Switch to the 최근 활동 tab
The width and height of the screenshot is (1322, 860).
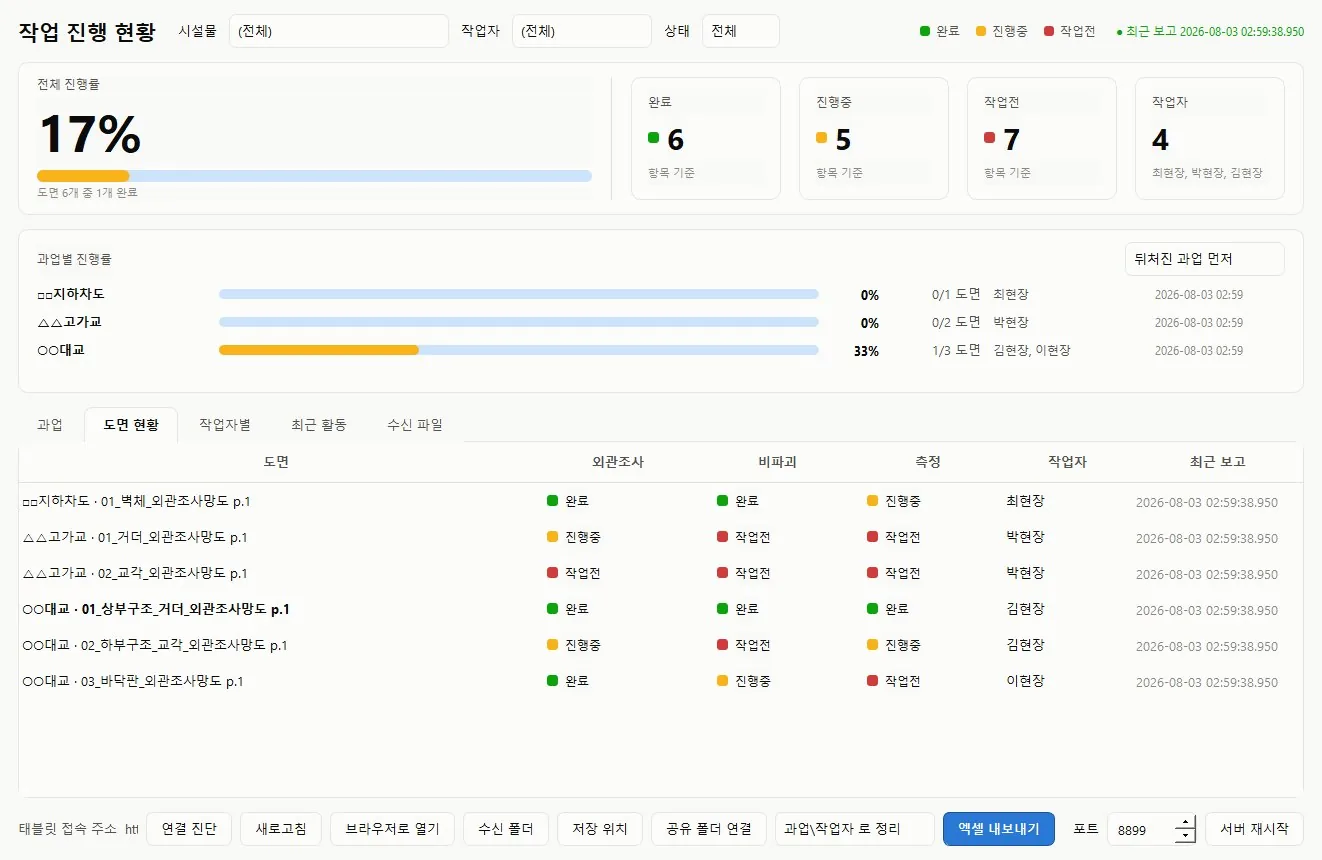[x=319, y=425]
